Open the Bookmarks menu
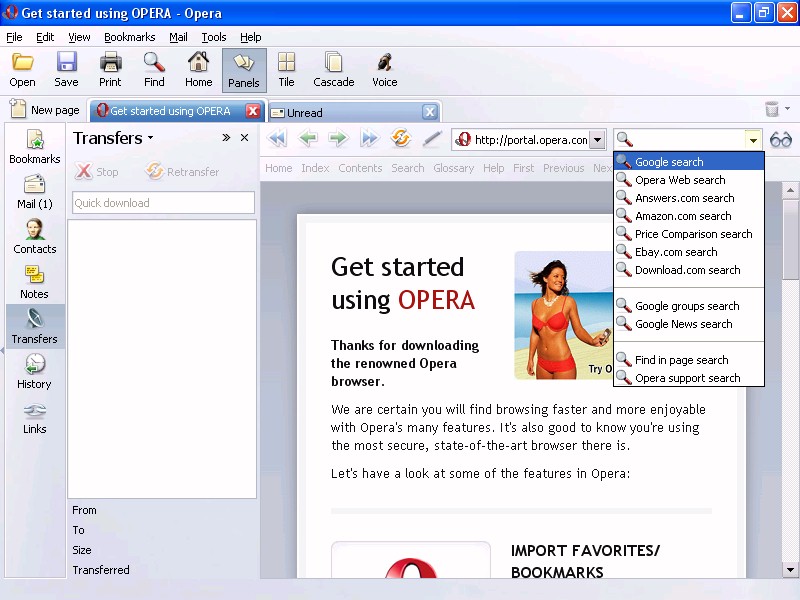Image resolution: width=800 pixels, height=600 pixels. click(x=129, y=37)
